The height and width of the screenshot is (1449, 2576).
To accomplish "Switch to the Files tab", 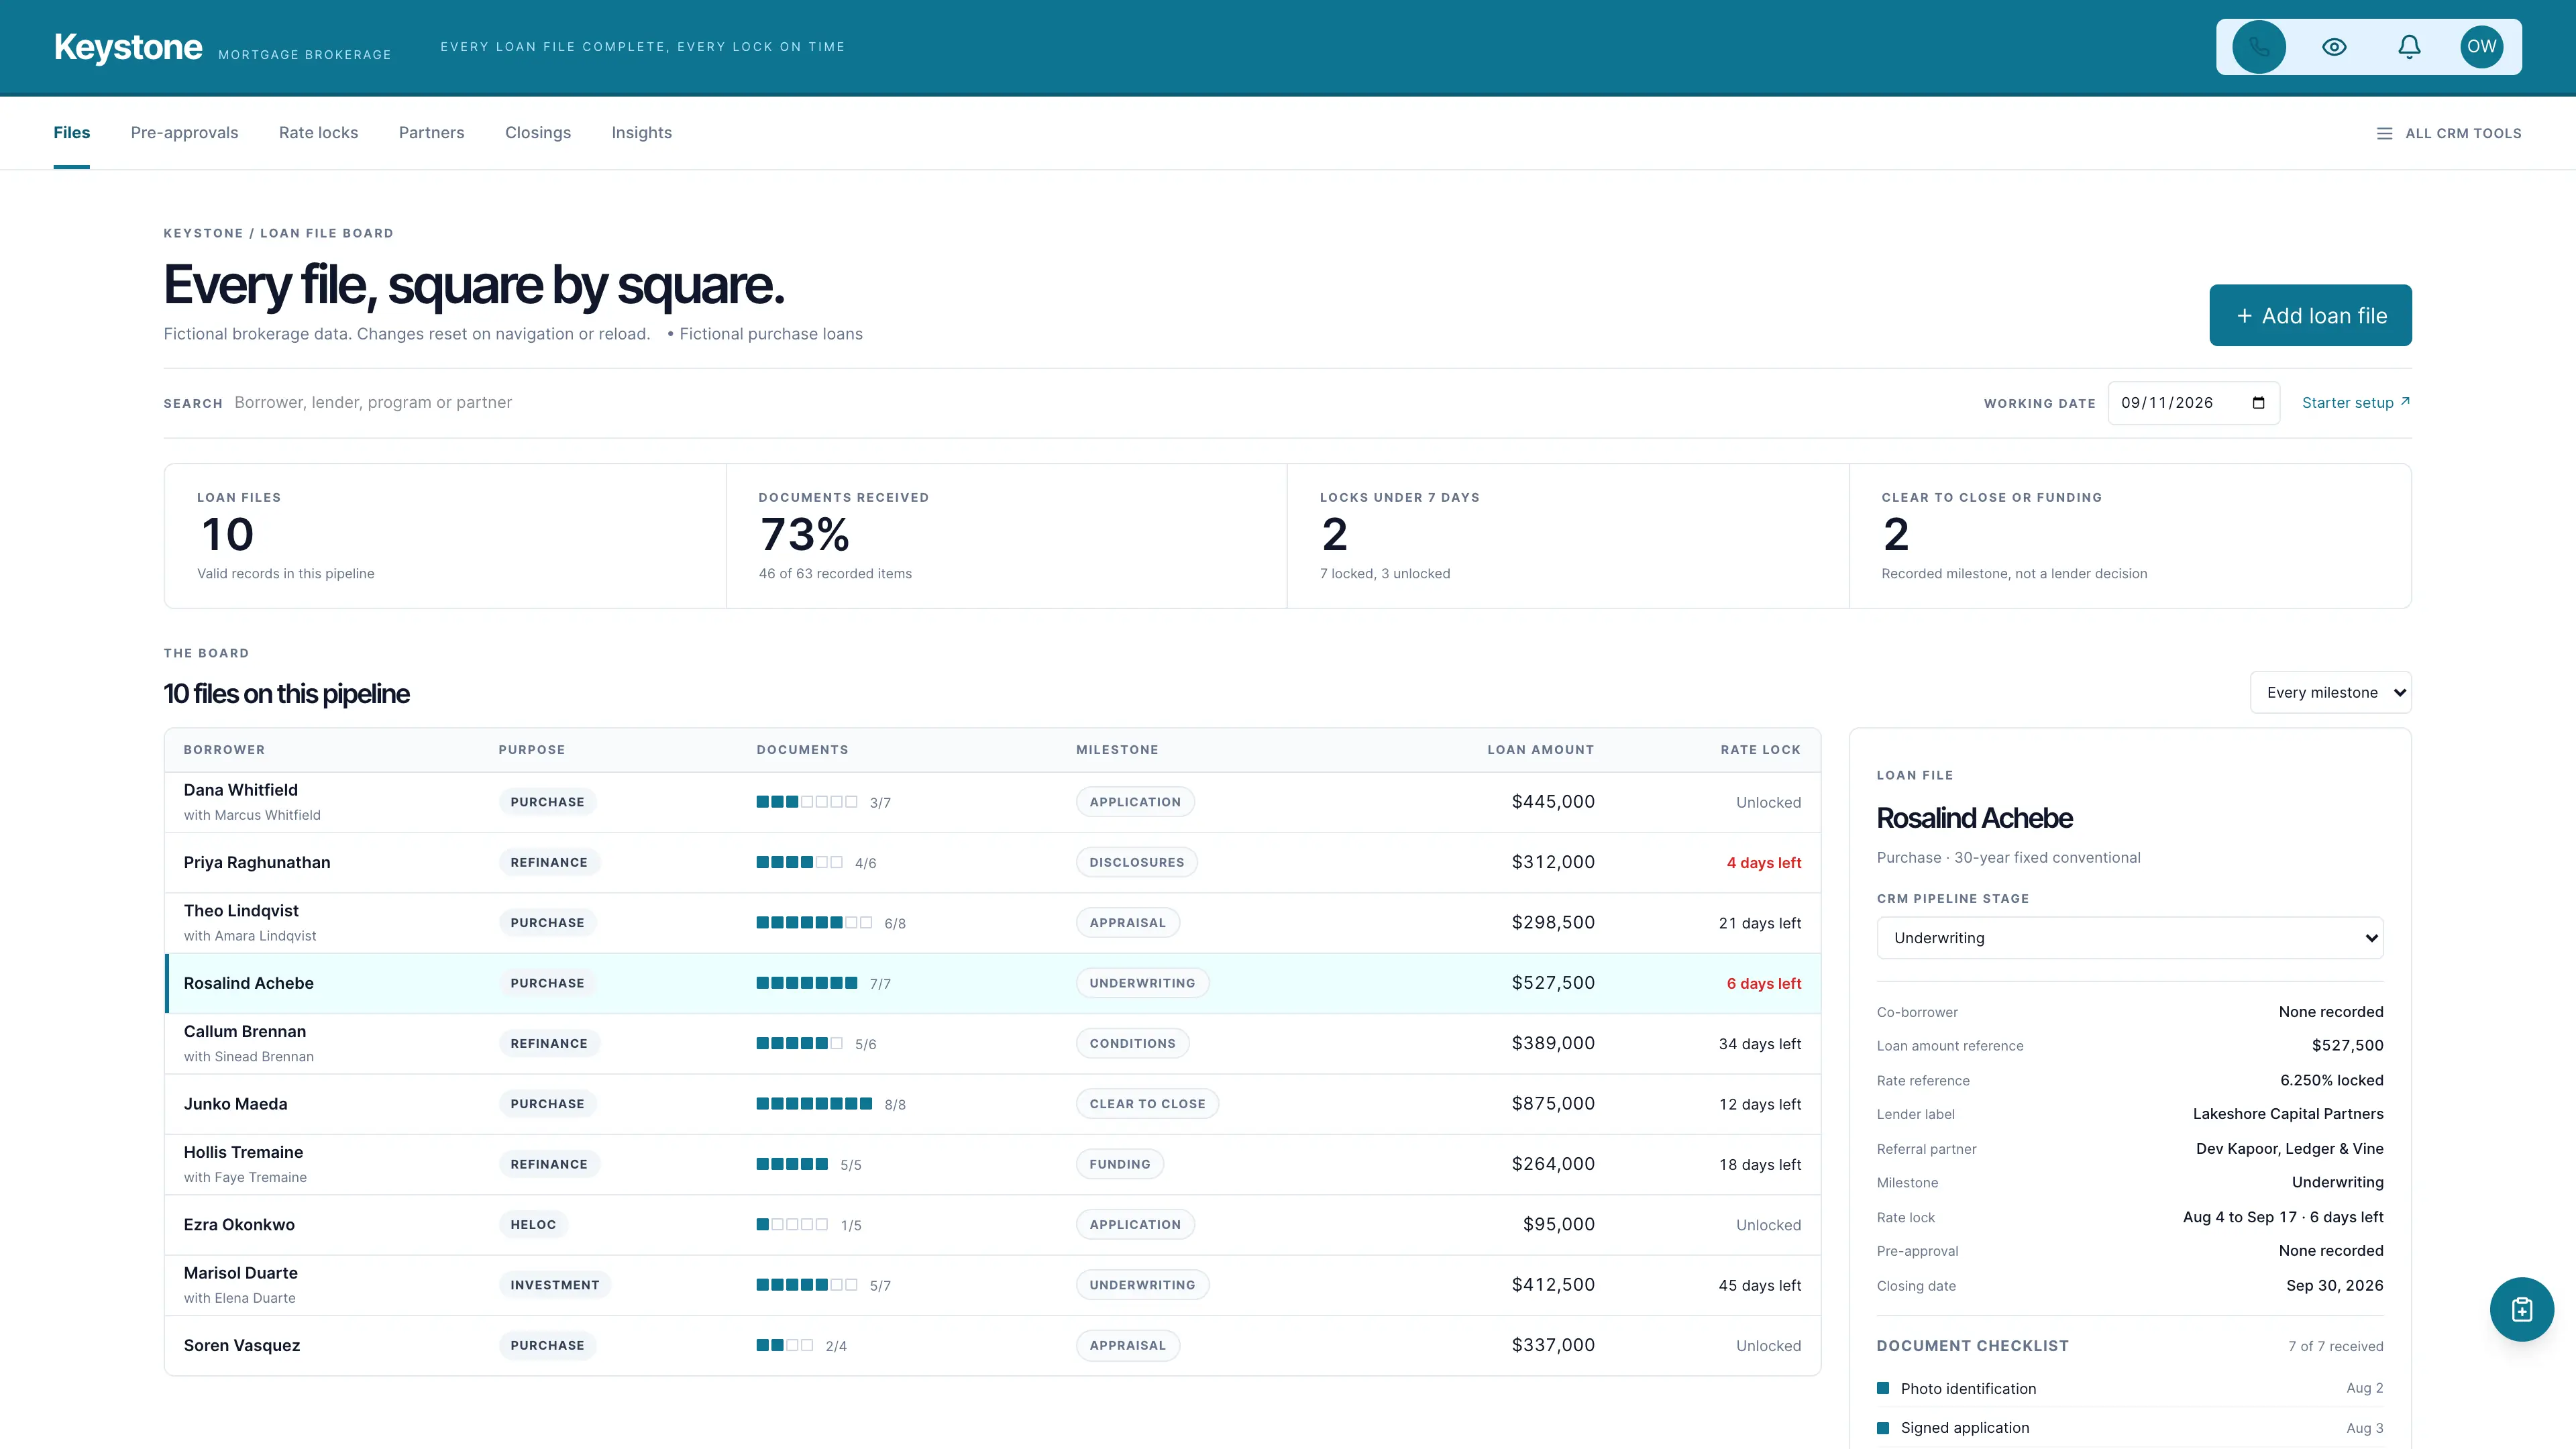I will click(x=72, y=133).
